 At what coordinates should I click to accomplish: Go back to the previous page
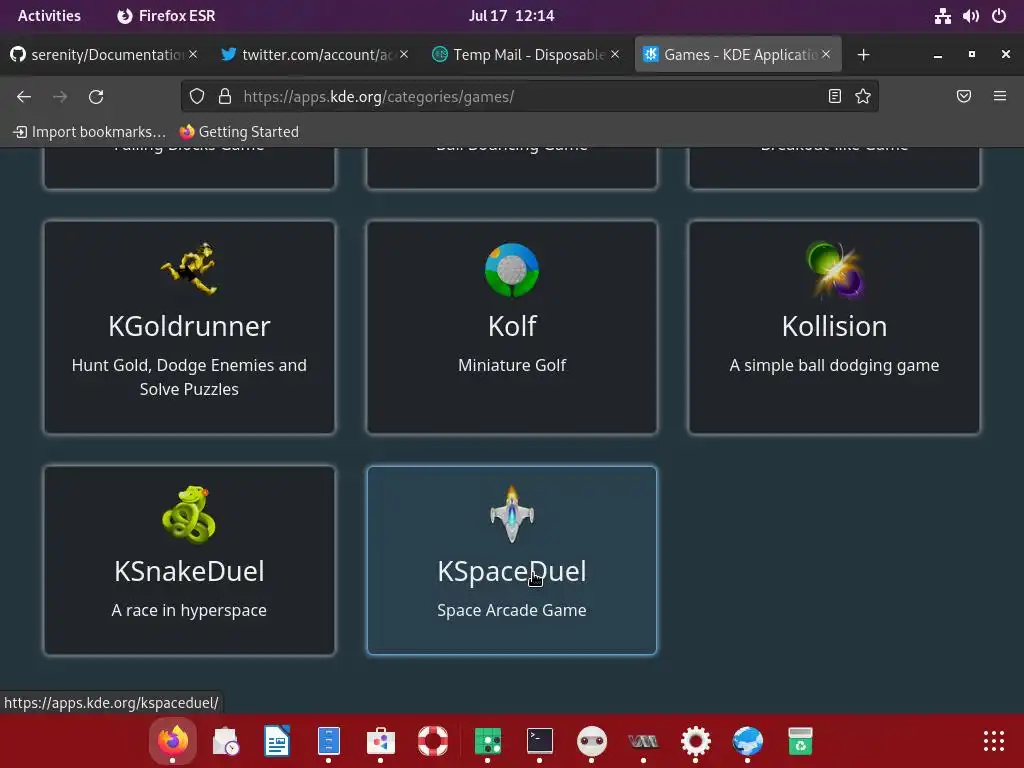(x=24, y=97)
